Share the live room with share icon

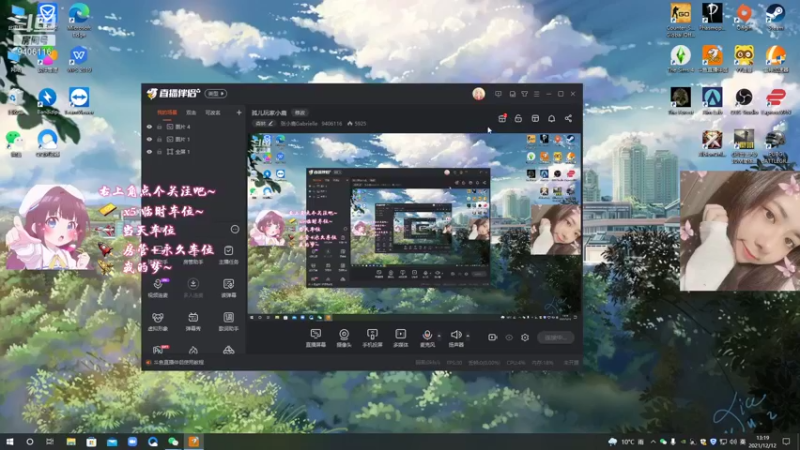point(568,118)
